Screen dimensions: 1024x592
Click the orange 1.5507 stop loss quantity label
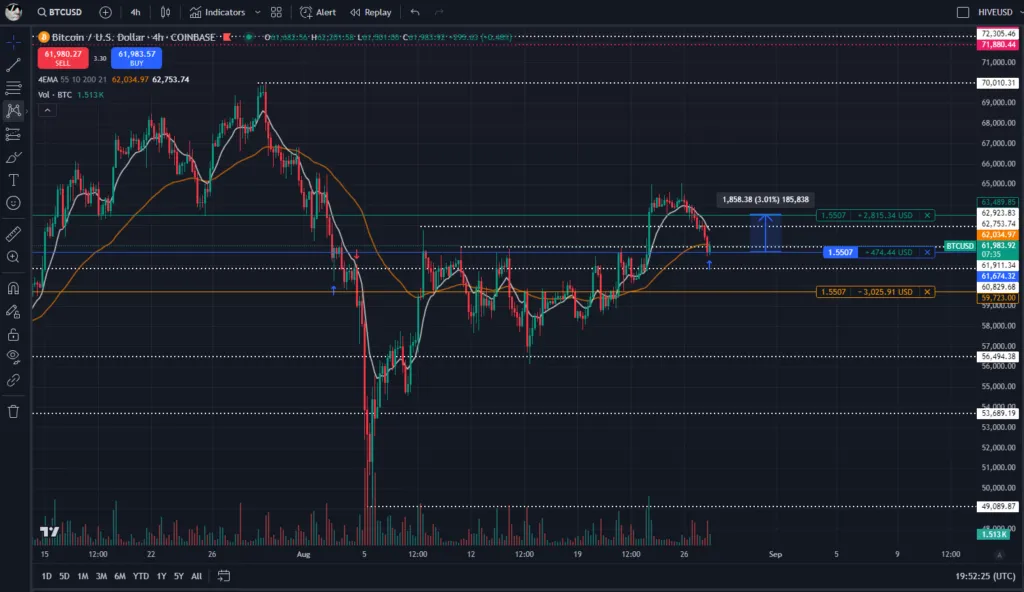[833, 291]
